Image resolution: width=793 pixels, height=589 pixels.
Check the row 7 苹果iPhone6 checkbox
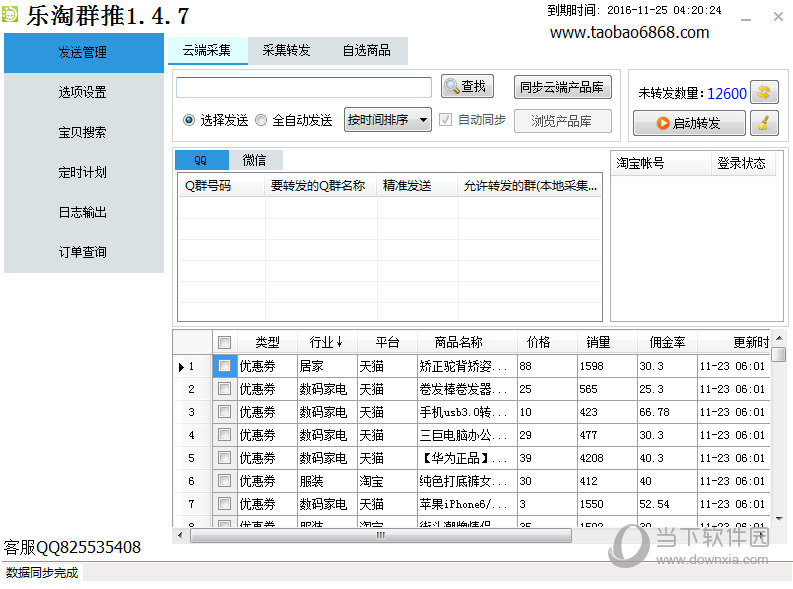point(225,504)
